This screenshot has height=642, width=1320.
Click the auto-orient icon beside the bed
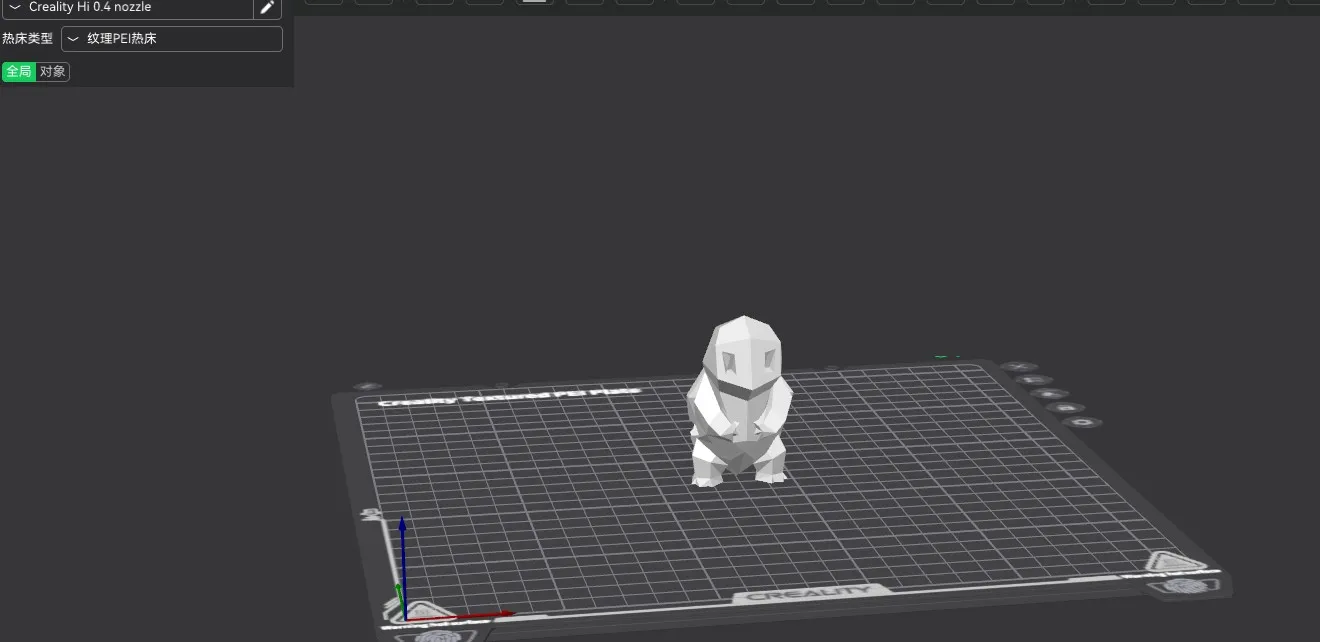1035,380
